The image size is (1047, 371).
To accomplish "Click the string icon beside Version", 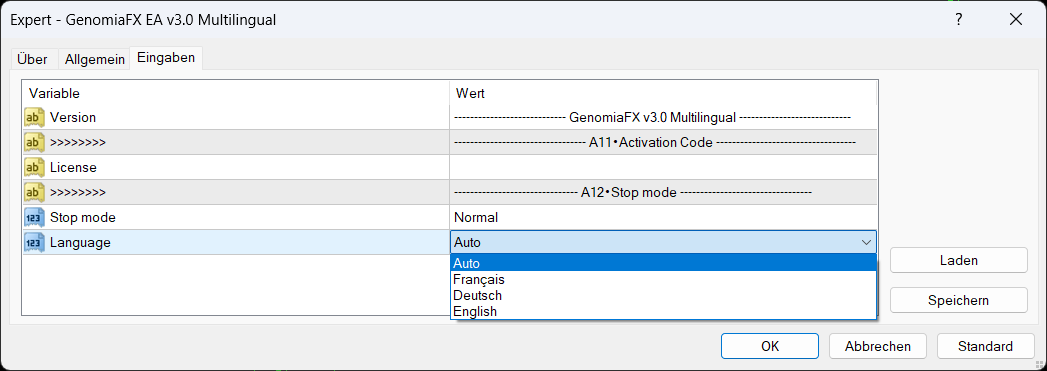I will [34, 117].
